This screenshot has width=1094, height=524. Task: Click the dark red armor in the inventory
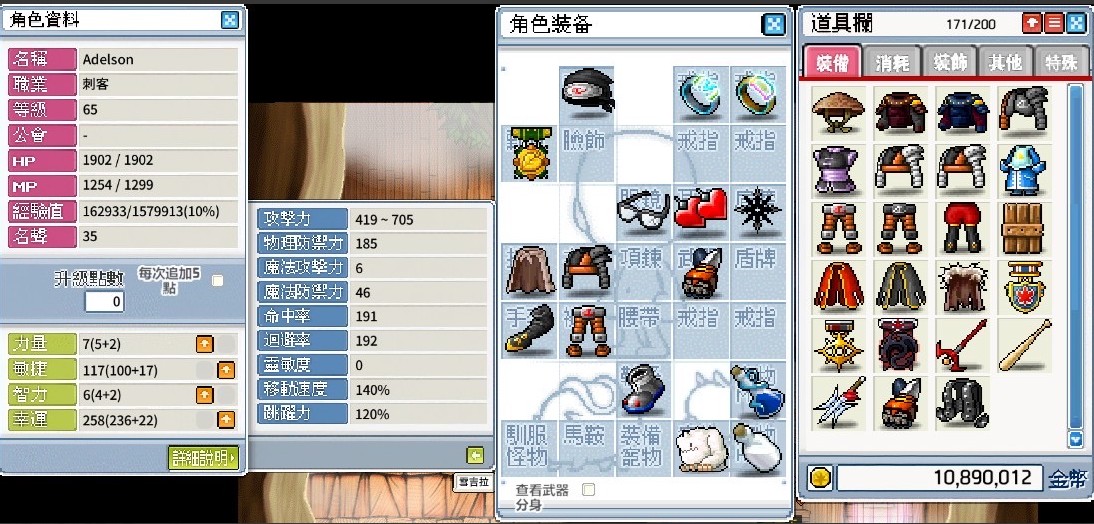pyautogui.click(x=900, y=112)
